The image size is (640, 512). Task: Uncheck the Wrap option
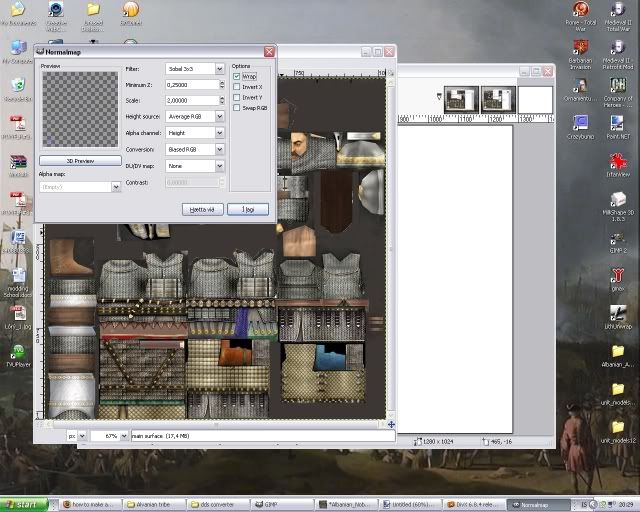[x=236, y=76]
